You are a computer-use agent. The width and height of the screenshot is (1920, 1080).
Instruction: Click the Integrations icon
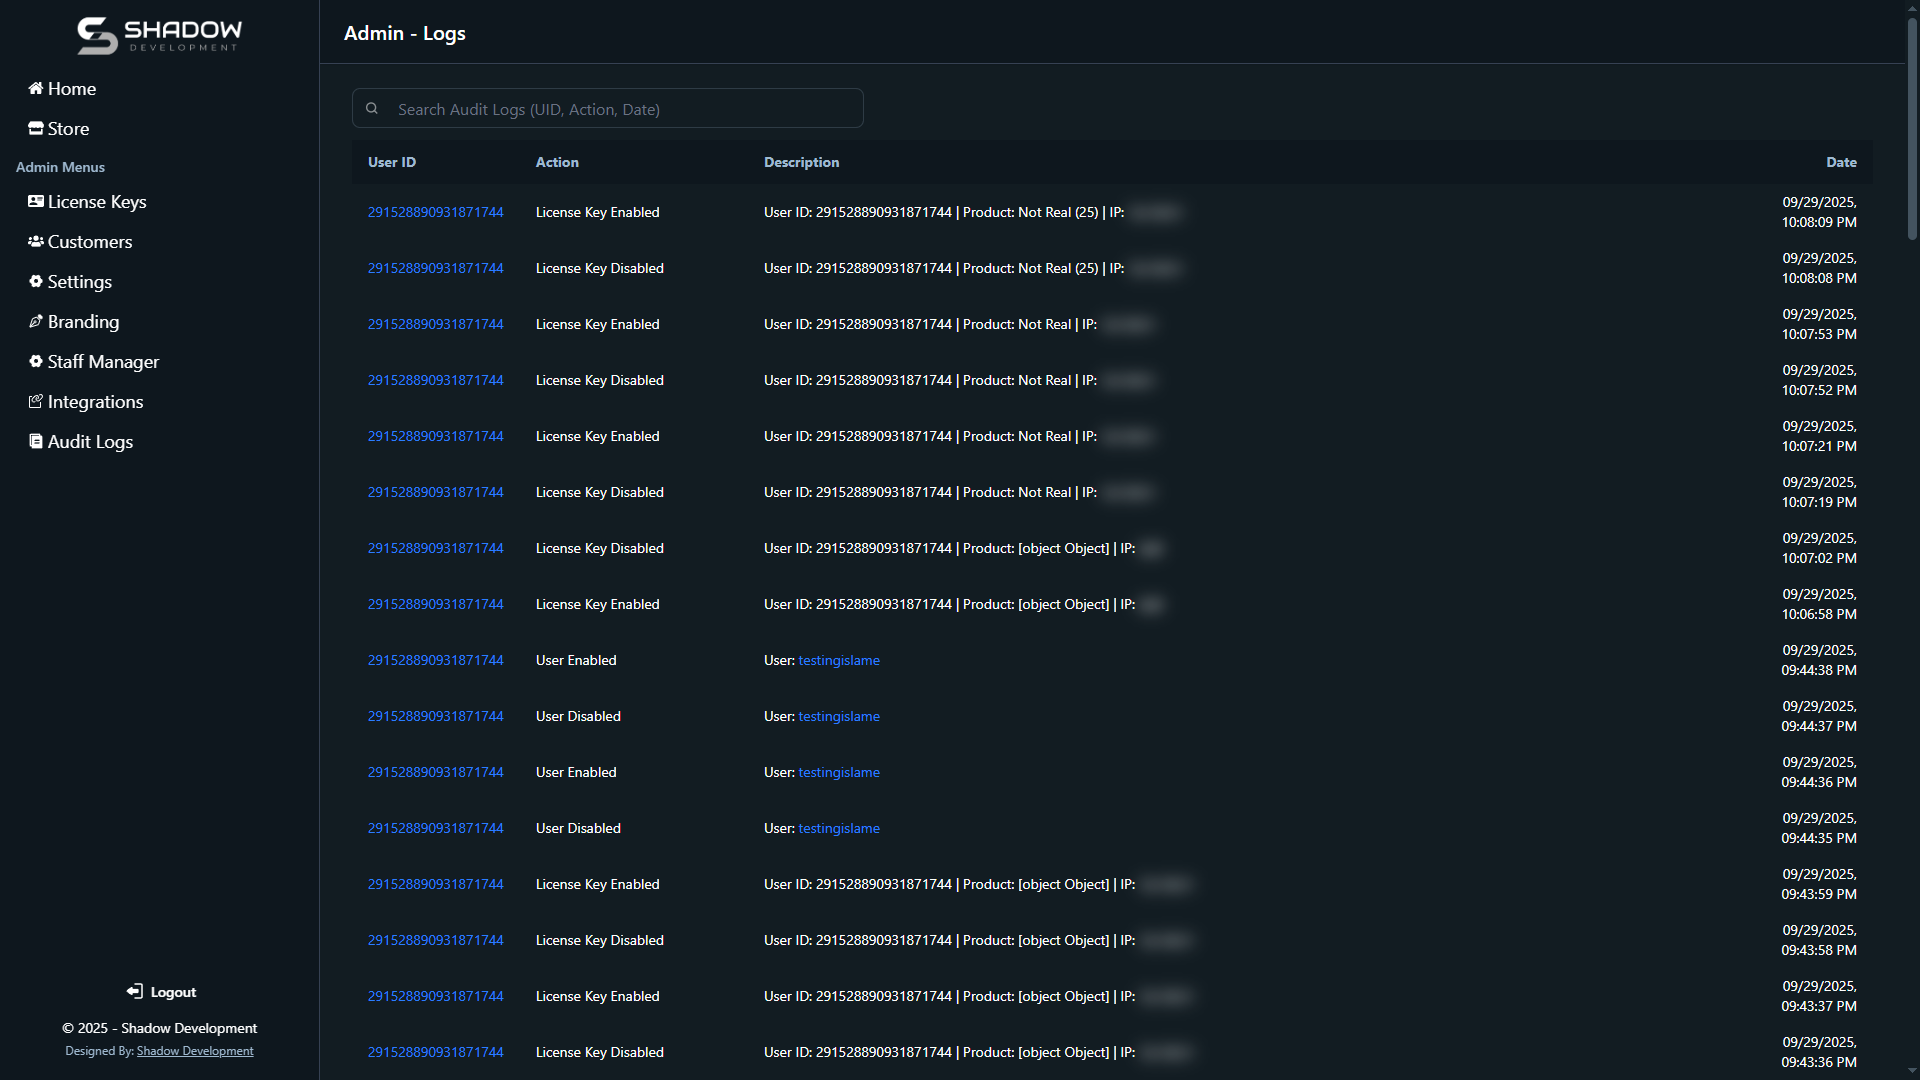[x=36, y=402]
